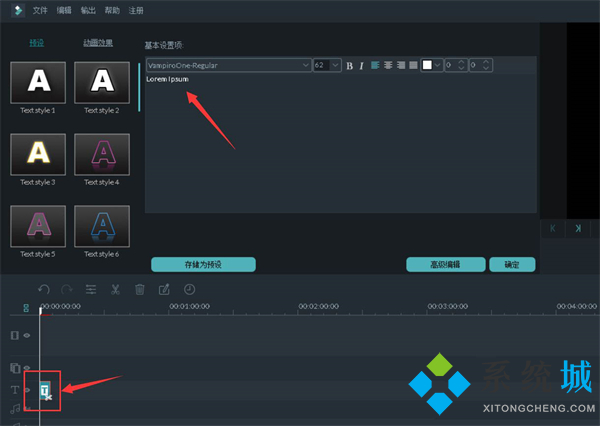600x426 pixels.
Task: Toggle video track visibility eye
Action: pyautogui.click(x=27, y=335)
